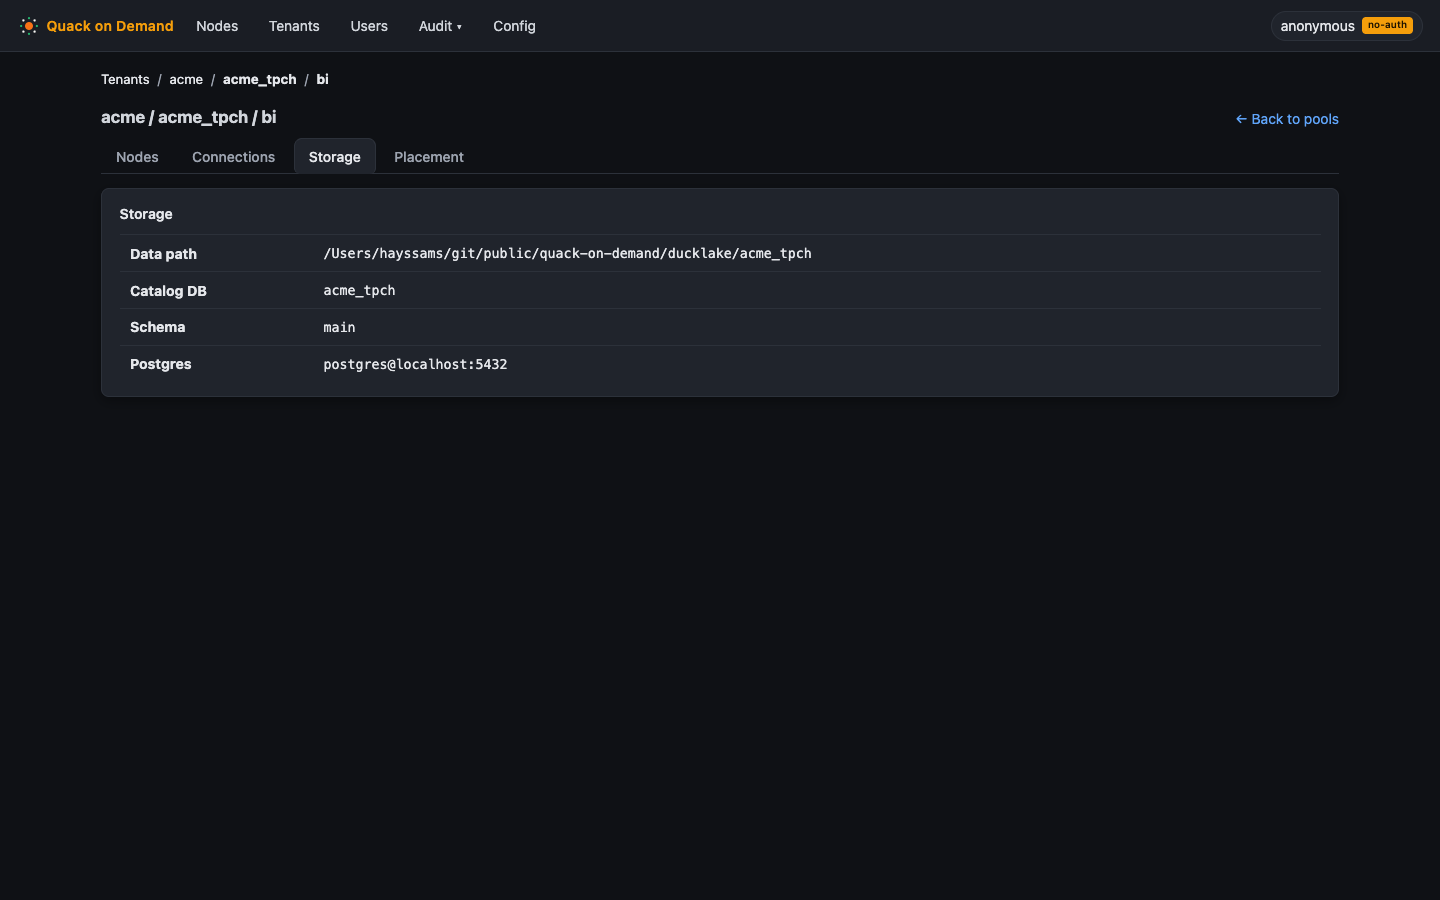Select the bi breadcrumb item
1440x900 pixels.
[x=322, y=79]
